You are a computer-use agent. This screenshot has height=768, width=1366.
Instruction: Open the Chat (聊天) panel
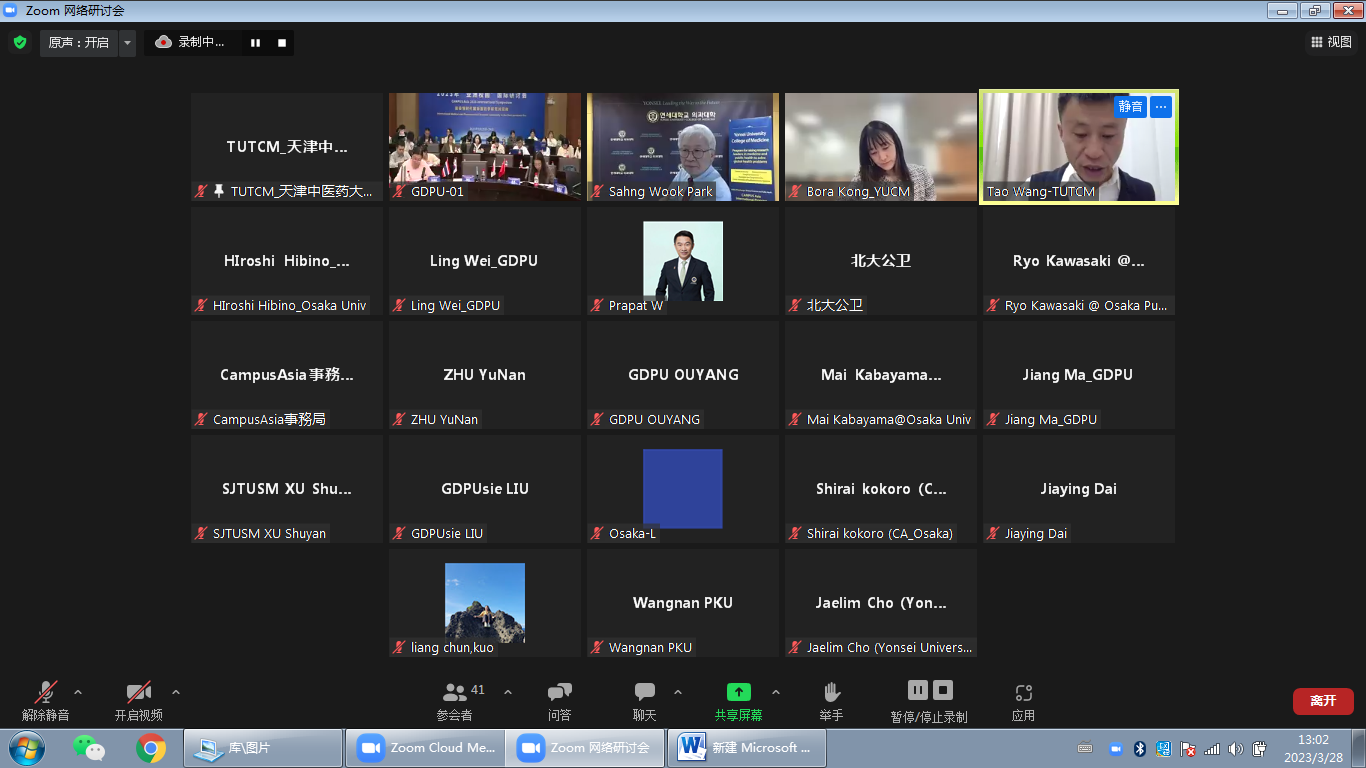click(645, 701)
